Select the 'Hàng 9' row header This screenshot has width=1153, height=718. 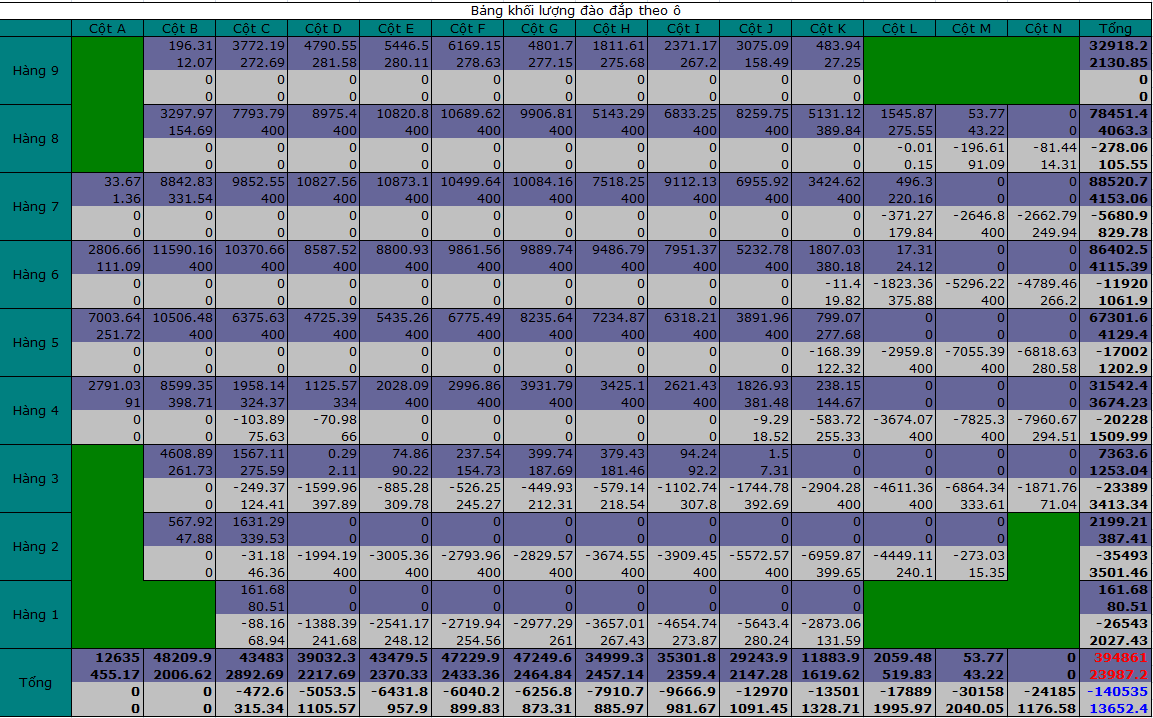pos(36,71)
